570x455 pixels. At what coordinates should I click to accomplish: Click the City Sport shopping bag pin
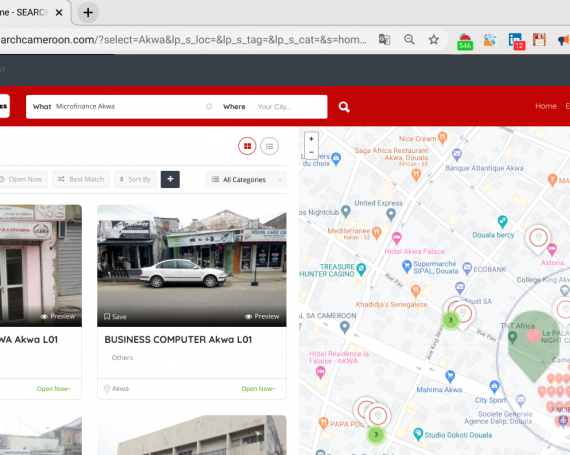click(494, 387)
